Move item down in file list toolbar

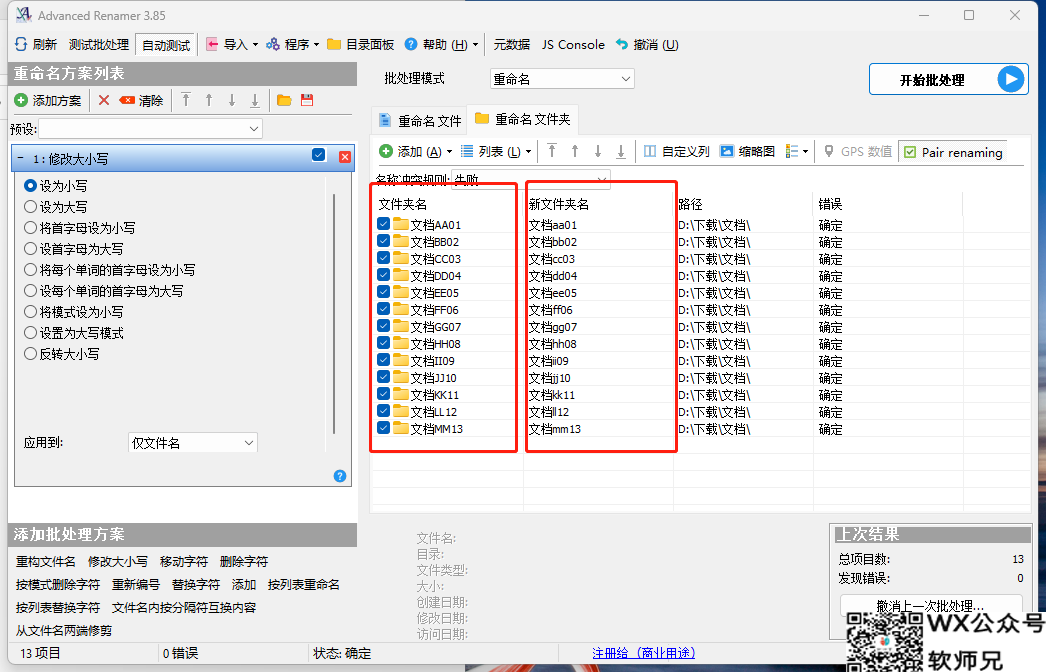[x=598, y=151]
